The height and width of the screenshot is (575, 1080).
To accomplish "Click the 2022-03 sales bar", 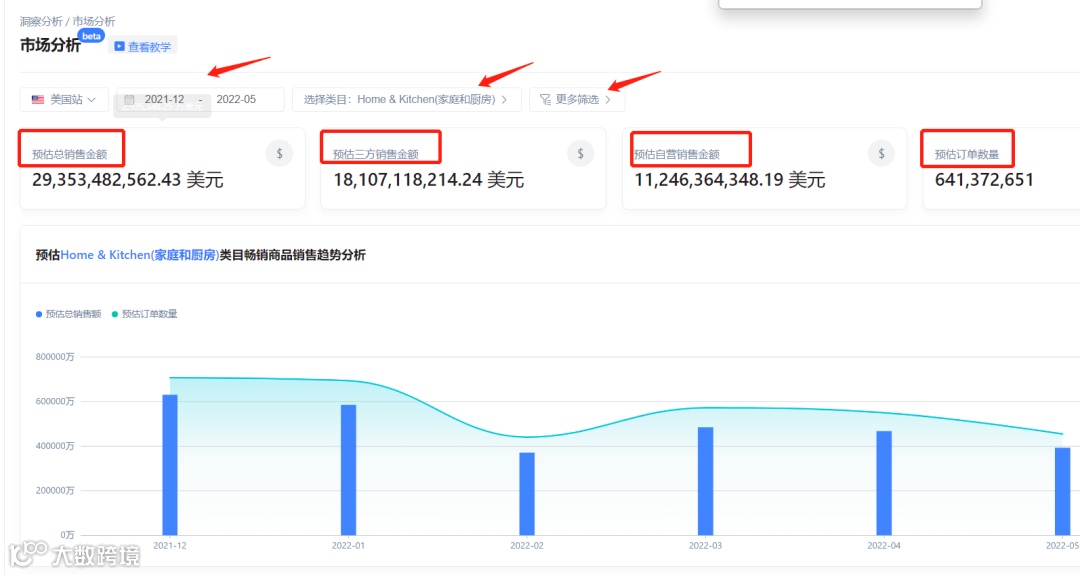I will [x=705, y=481].
